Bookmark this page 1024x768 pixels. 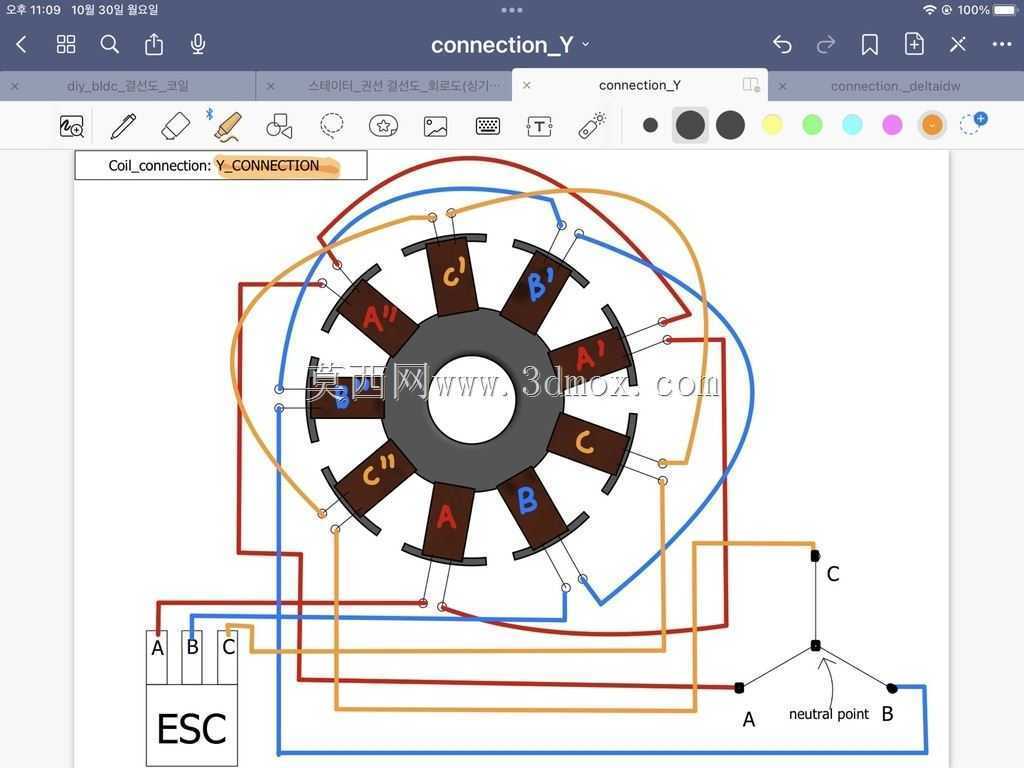click(x=869, y=44)
